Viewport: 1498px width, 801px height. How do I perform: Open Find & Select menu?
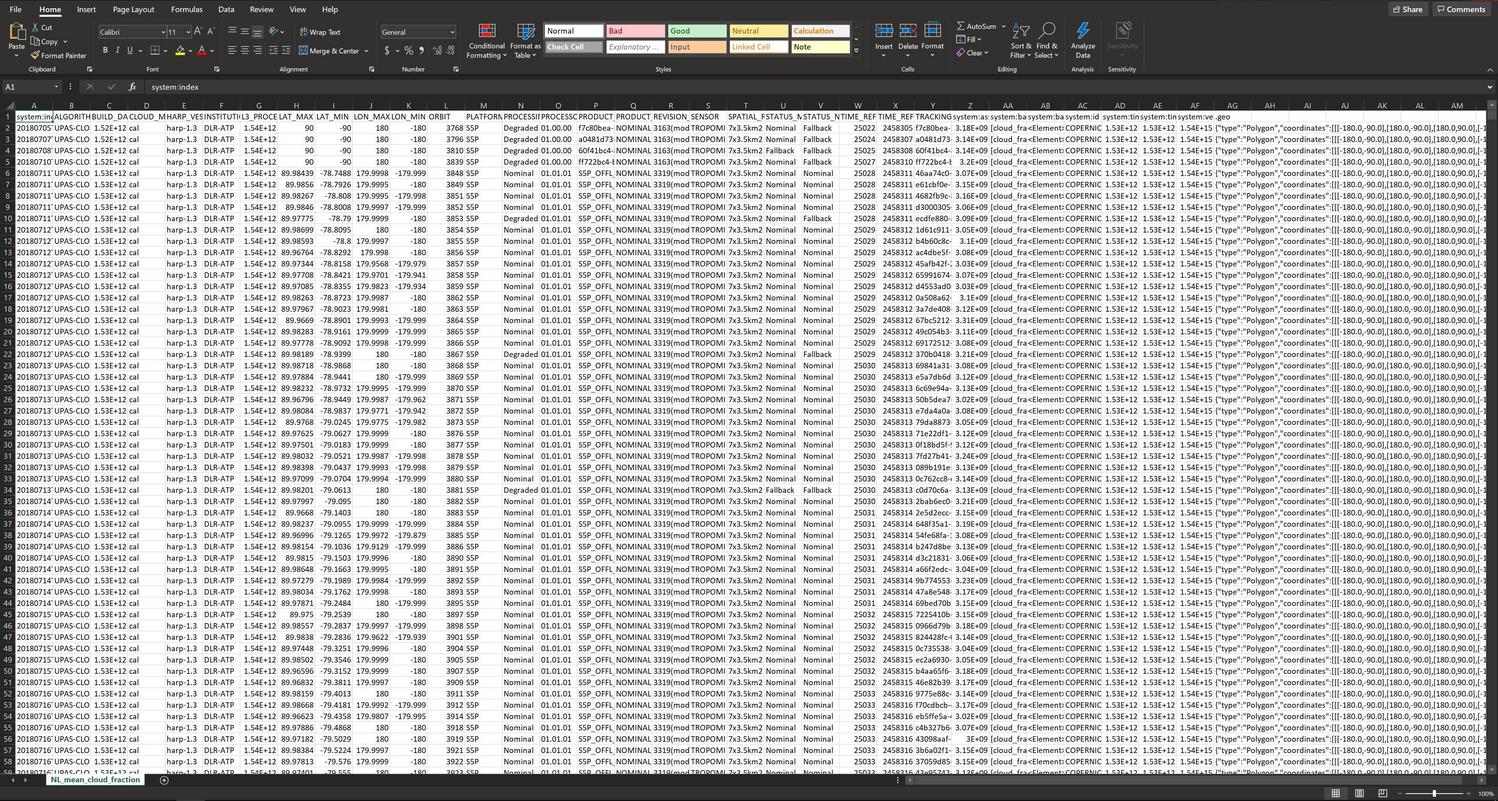click(x=1047, y=41)
